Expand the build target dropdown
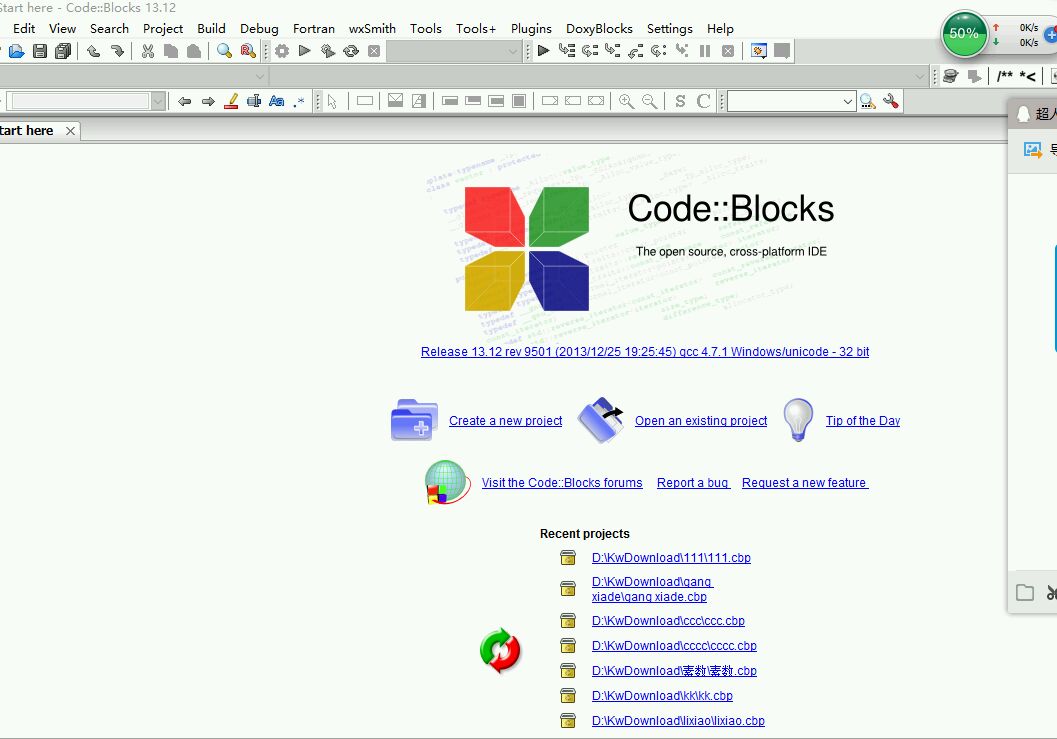Screen dimensions: 1057x739 coord(512,51)
